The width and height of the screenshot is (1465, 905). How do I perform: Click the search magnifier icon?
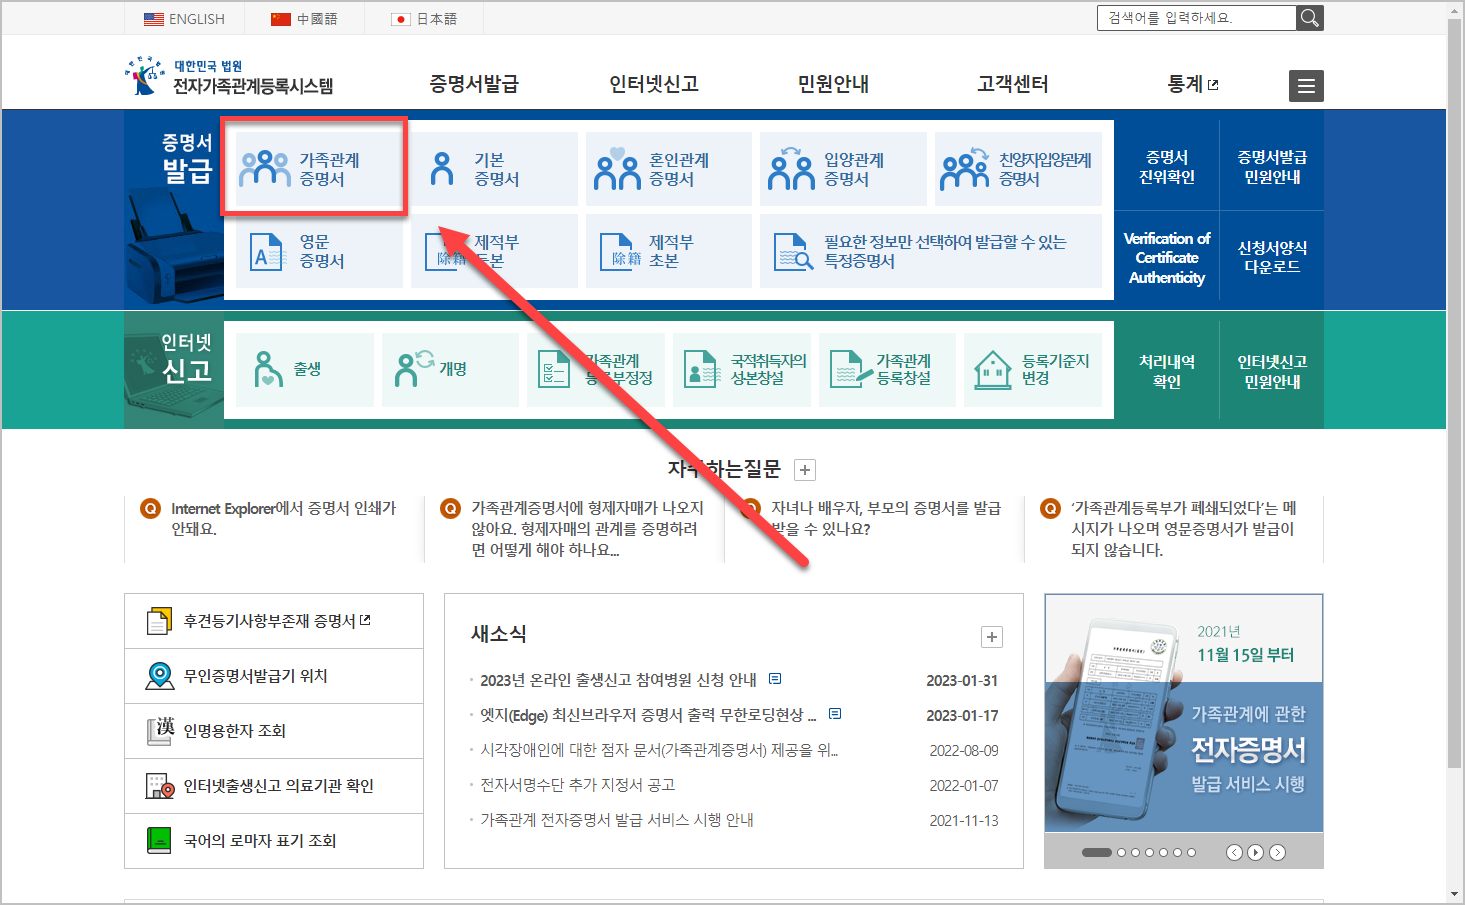pyautogui.click(x=1309, y=17)
